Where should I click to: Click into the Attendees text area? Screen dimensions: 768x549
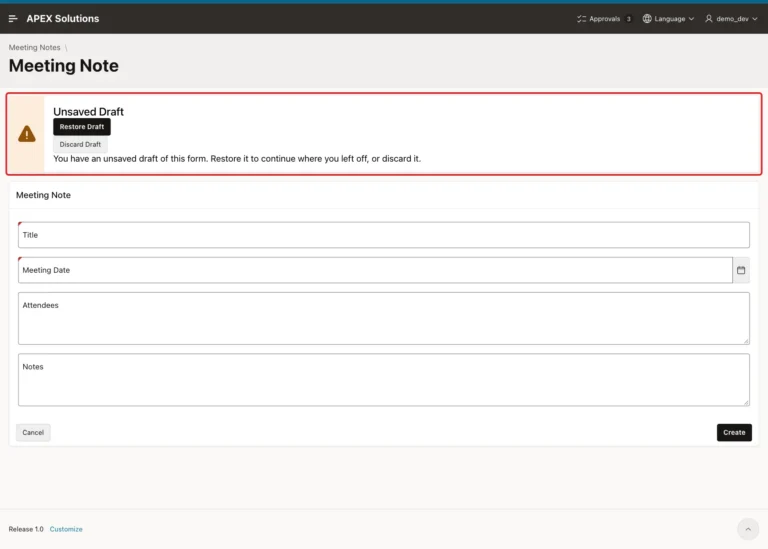coord(384,318)
